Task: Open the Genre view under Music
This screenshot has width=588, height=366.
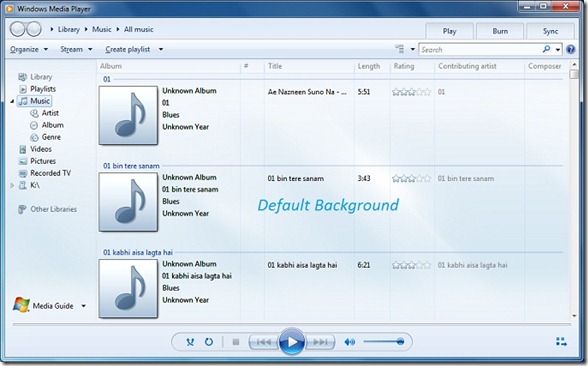Action: [x=45, y=137]
